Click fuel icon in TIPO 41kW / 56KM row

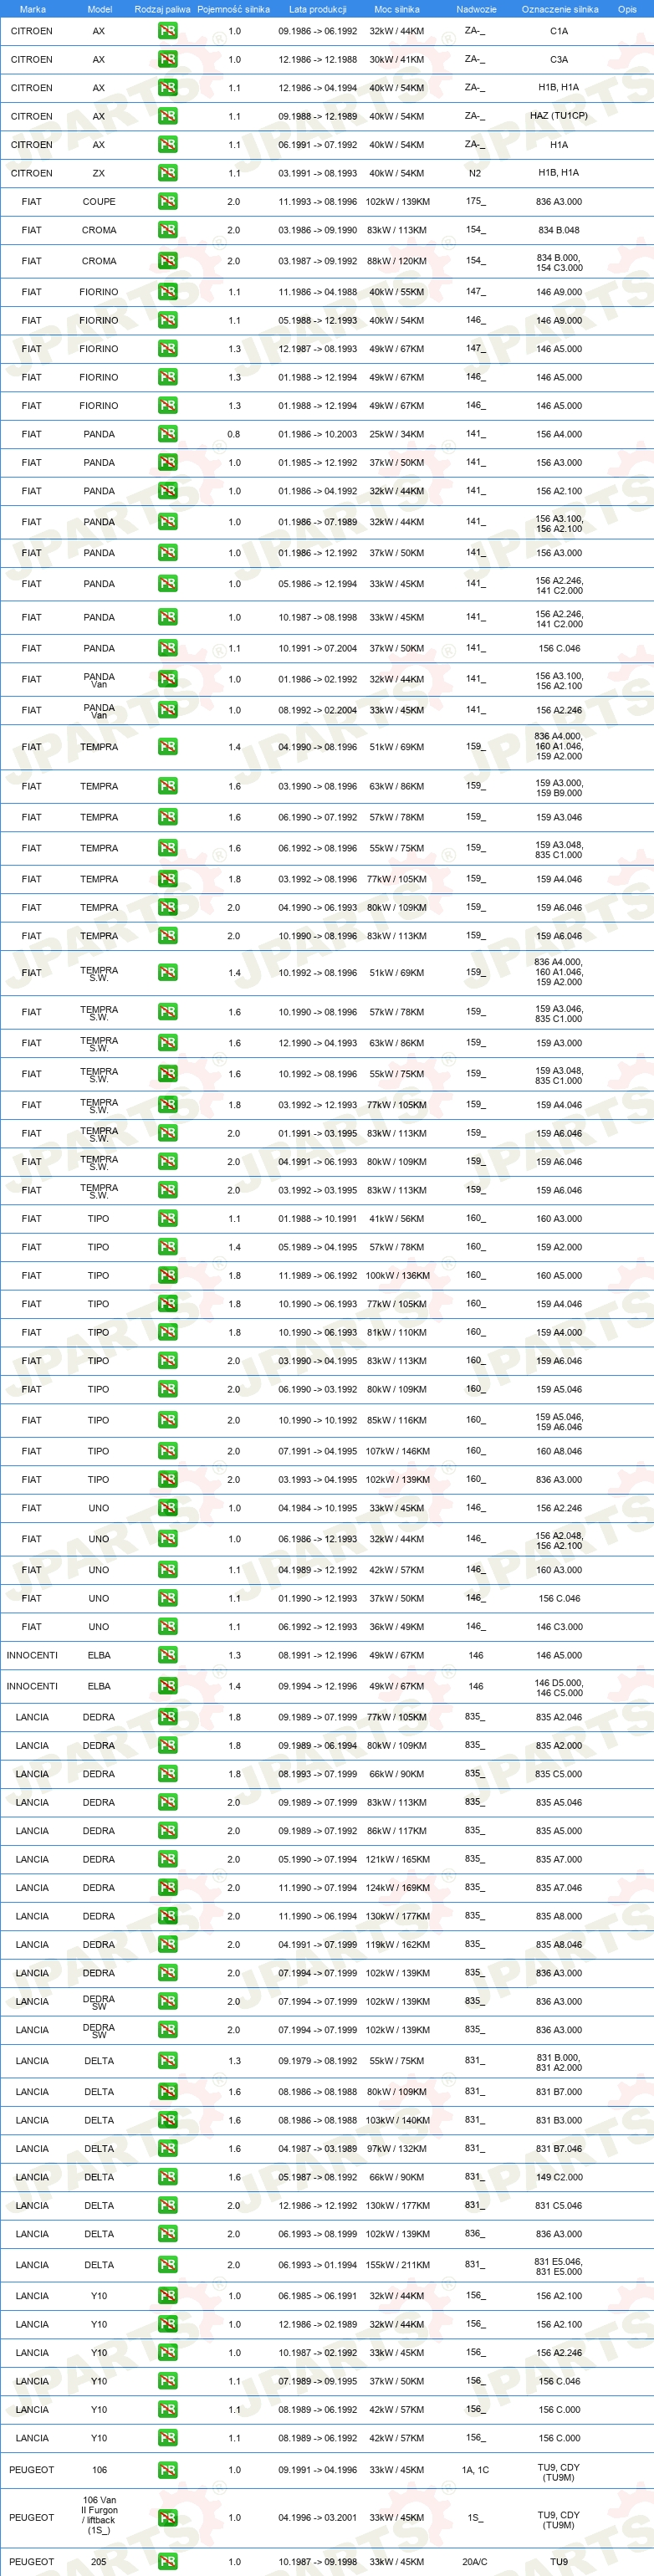click(167, 1218)
